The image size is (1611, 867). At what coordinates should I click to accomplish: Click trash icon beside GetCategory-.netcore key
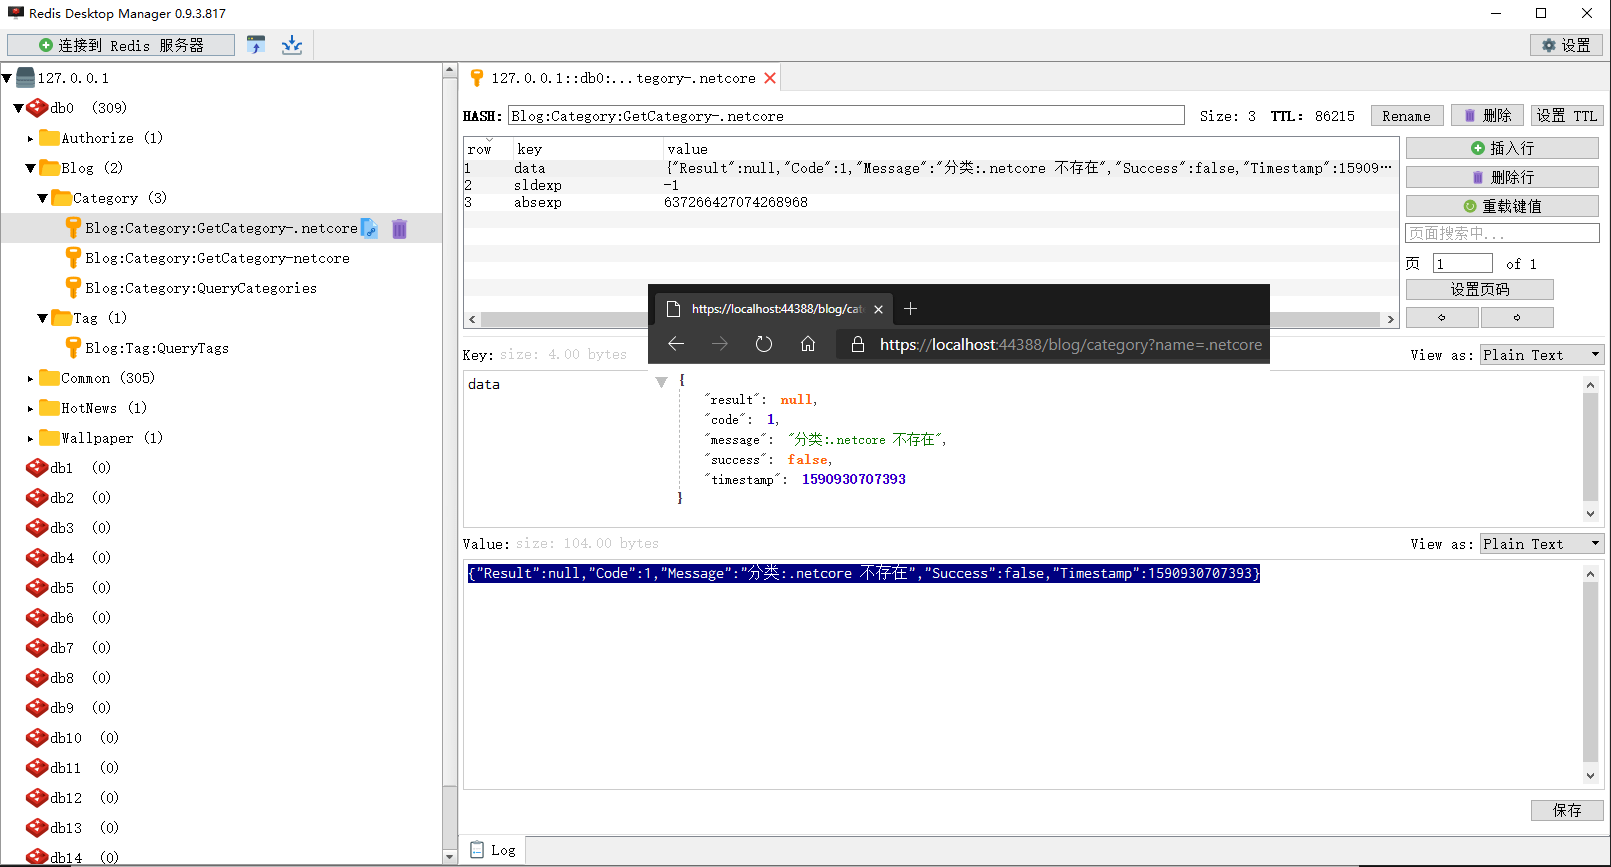coord(399,229)
